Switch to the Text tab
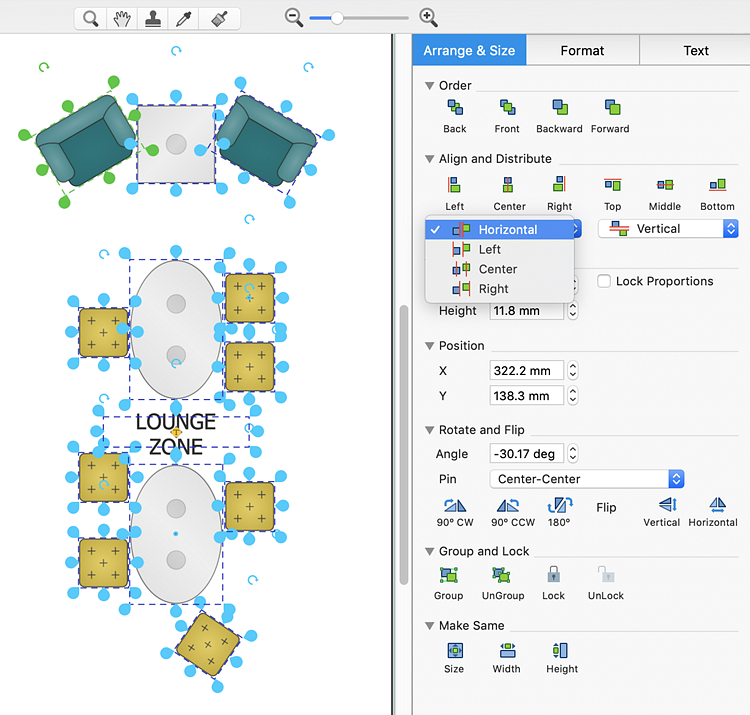 point(696,50)
